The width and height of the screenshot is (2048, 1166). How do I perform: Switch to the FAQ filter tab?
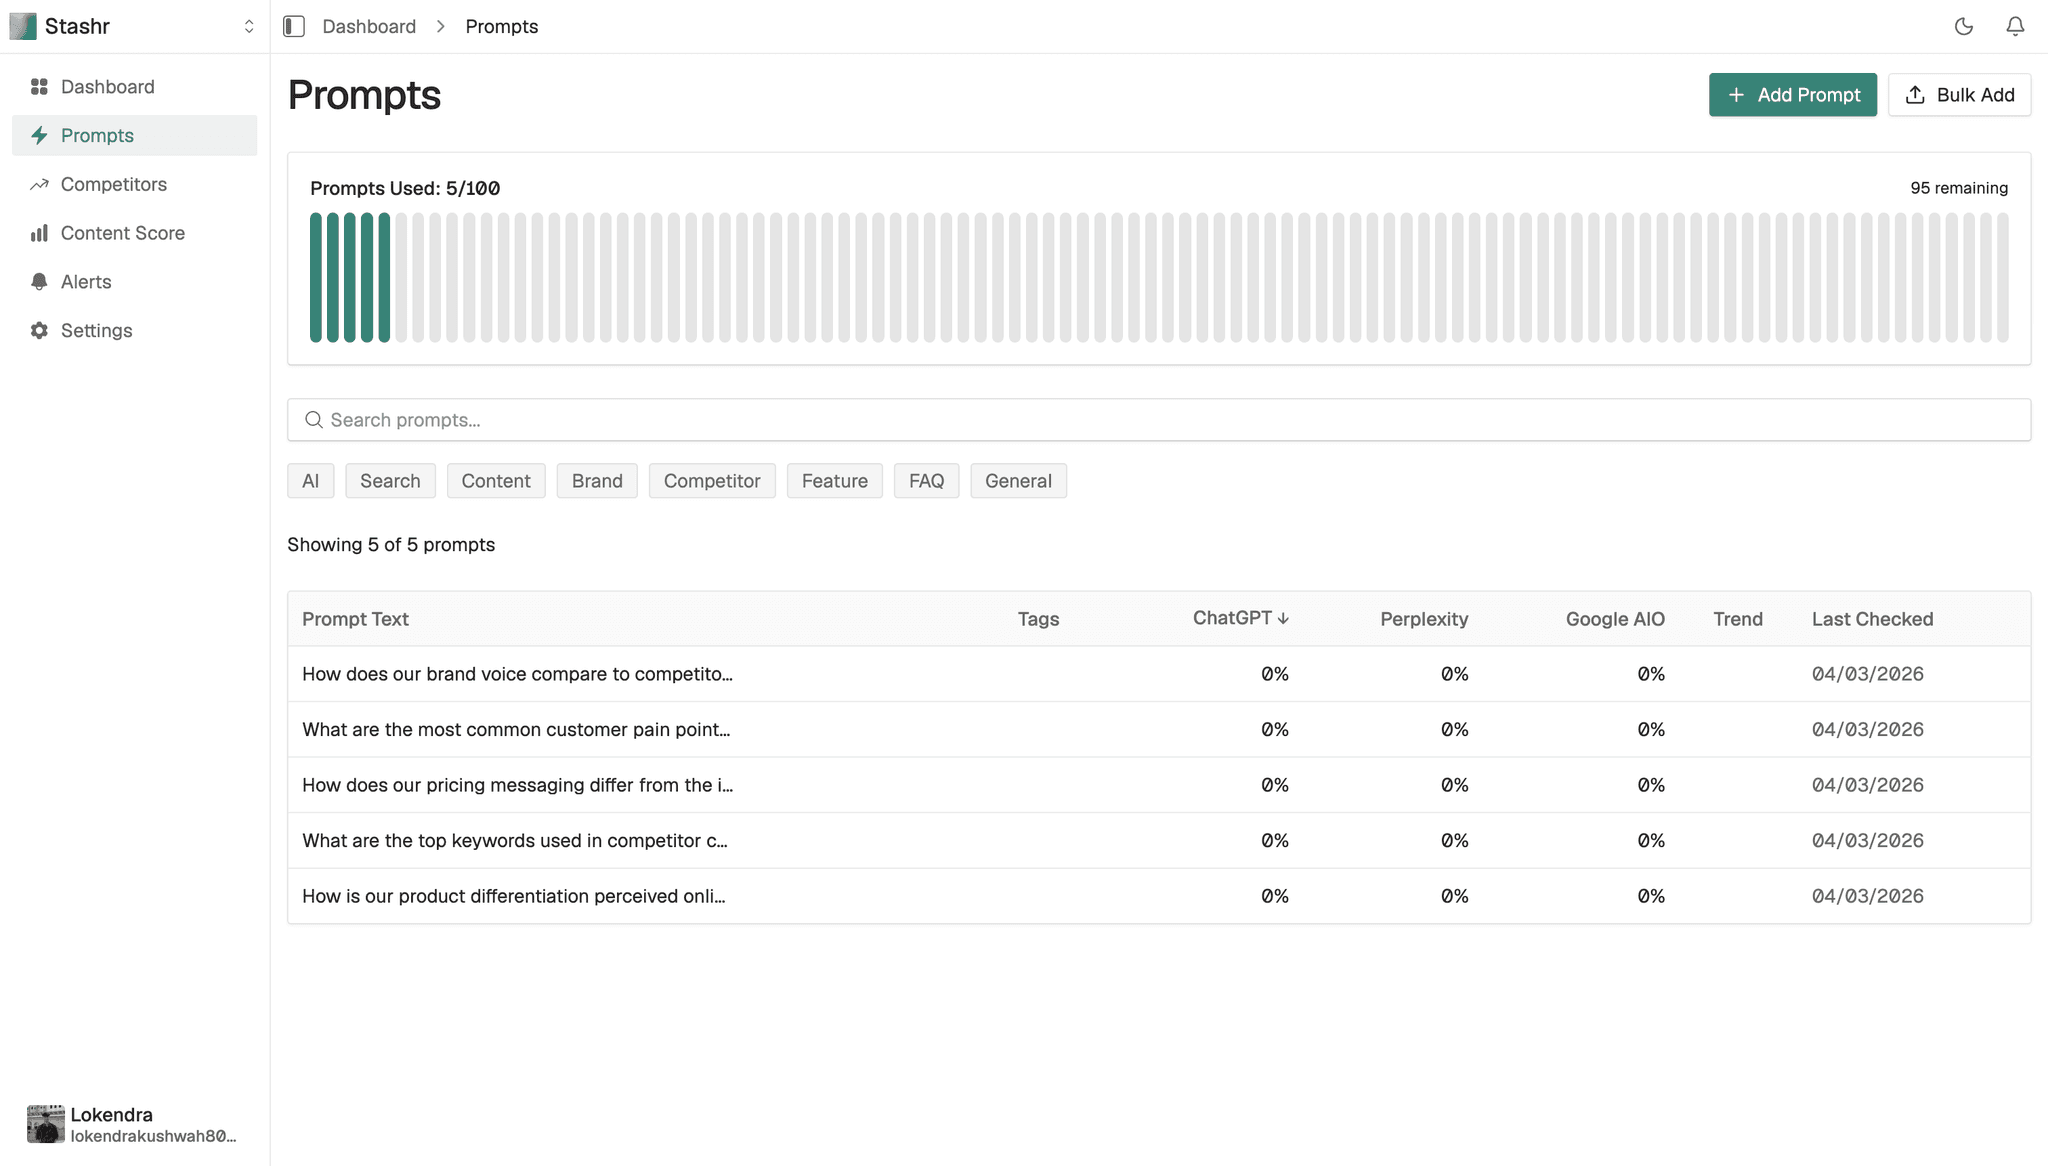[x=926, y=480]
